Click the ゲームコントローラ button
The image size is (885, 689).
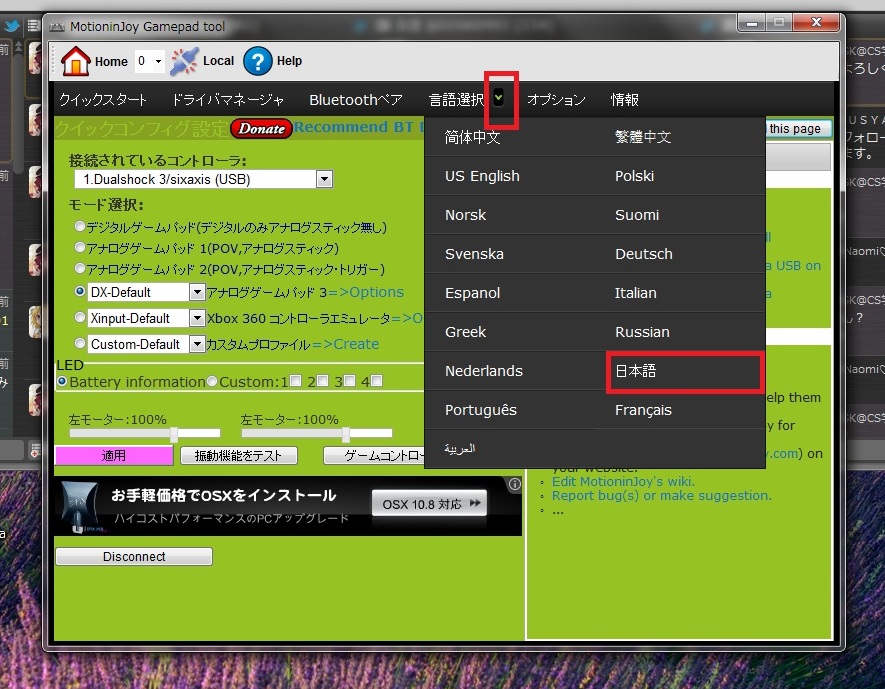tap(374, 455)
